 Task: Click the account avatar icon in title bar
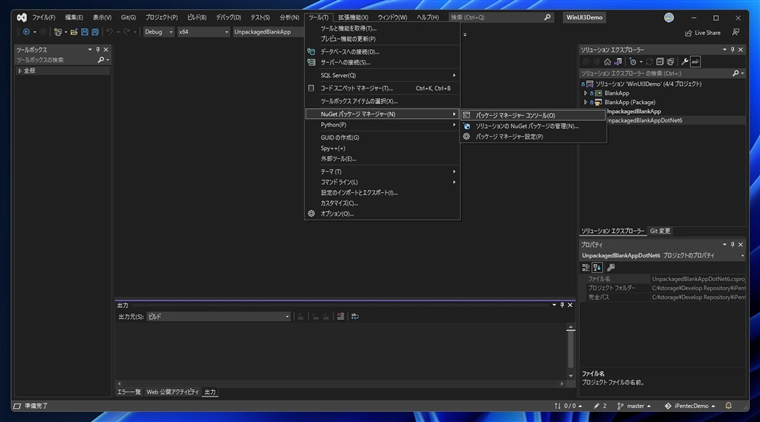coord(669,17)
